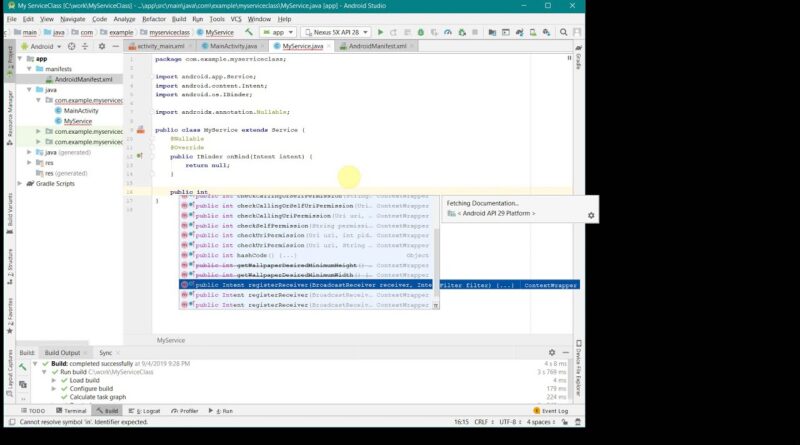Switch to the AndroidManifest.xml editor tab

[x=377, y=46]
